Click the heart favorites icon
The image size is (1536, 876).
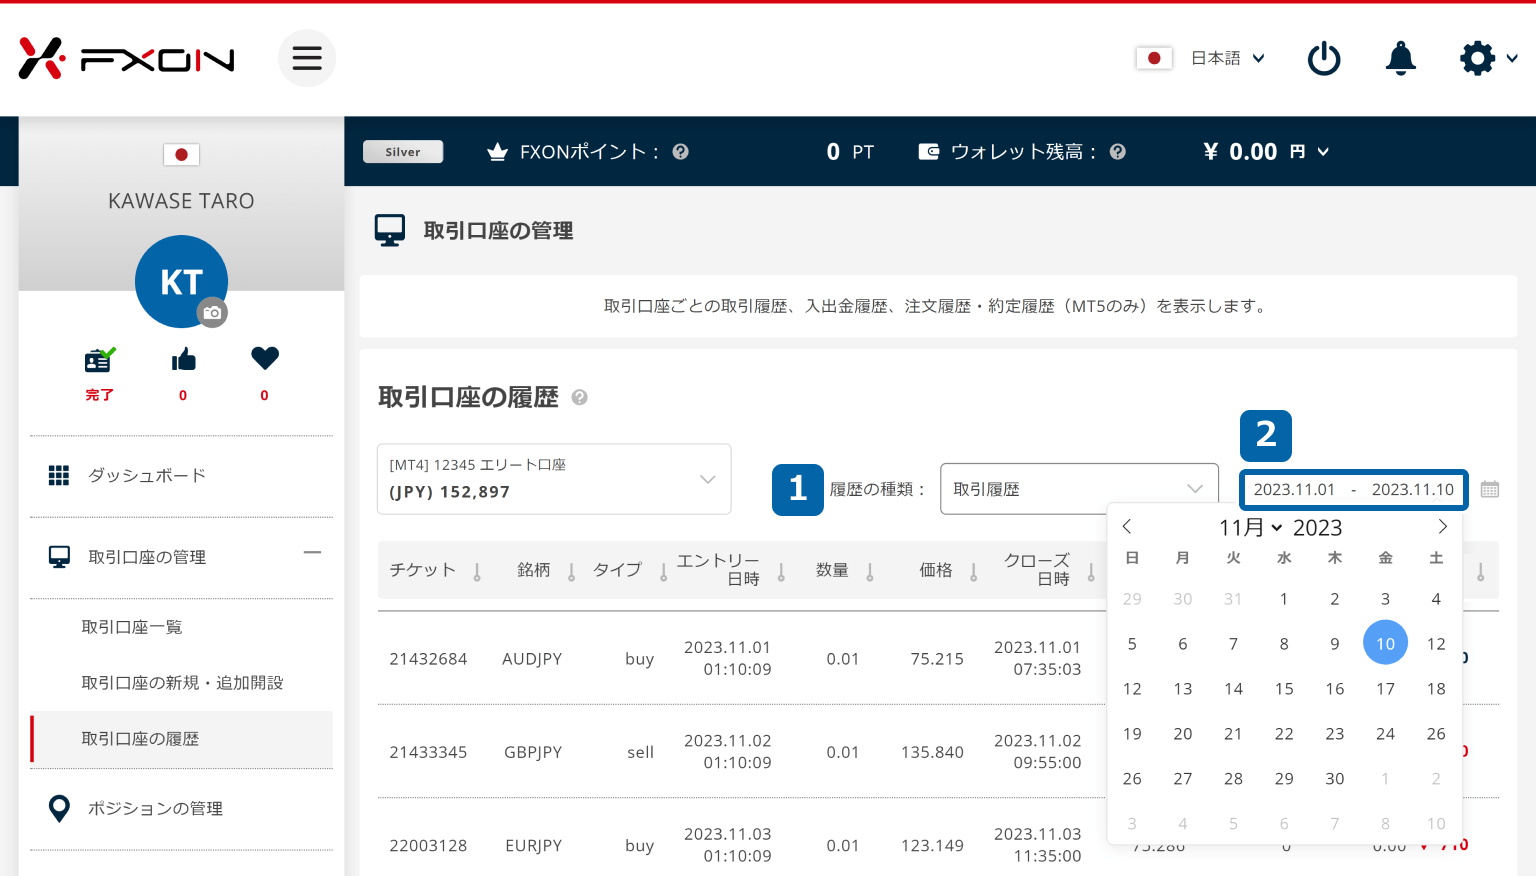265,358
